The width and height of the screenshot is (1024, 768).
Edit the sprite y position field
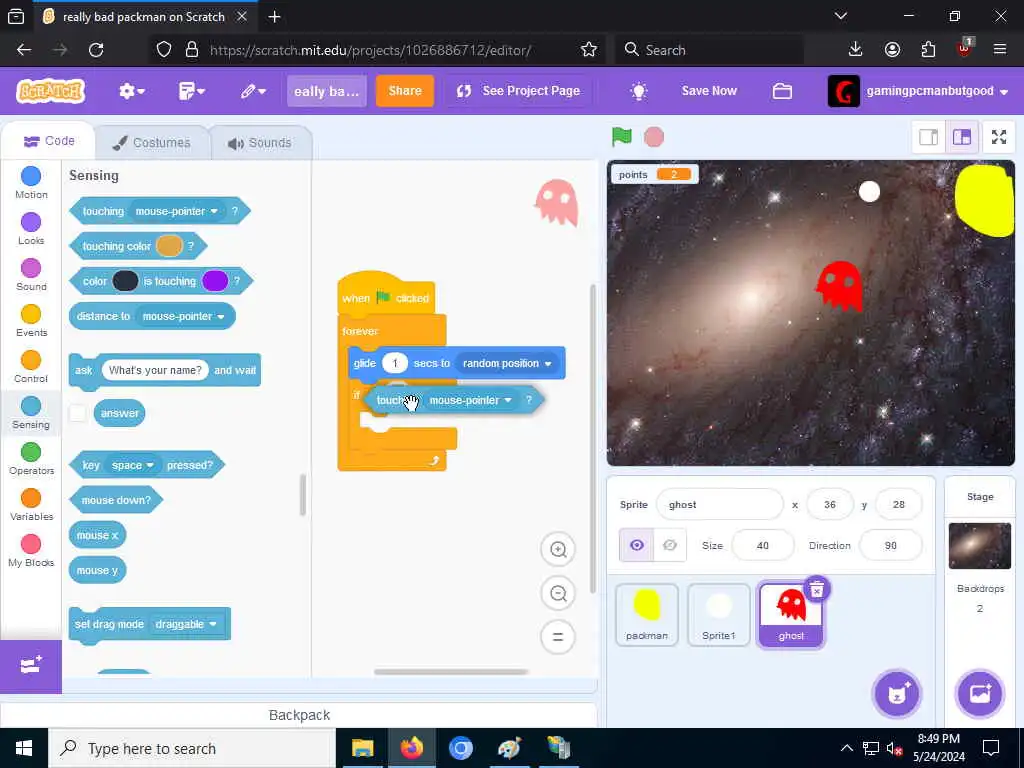[899, 504]
